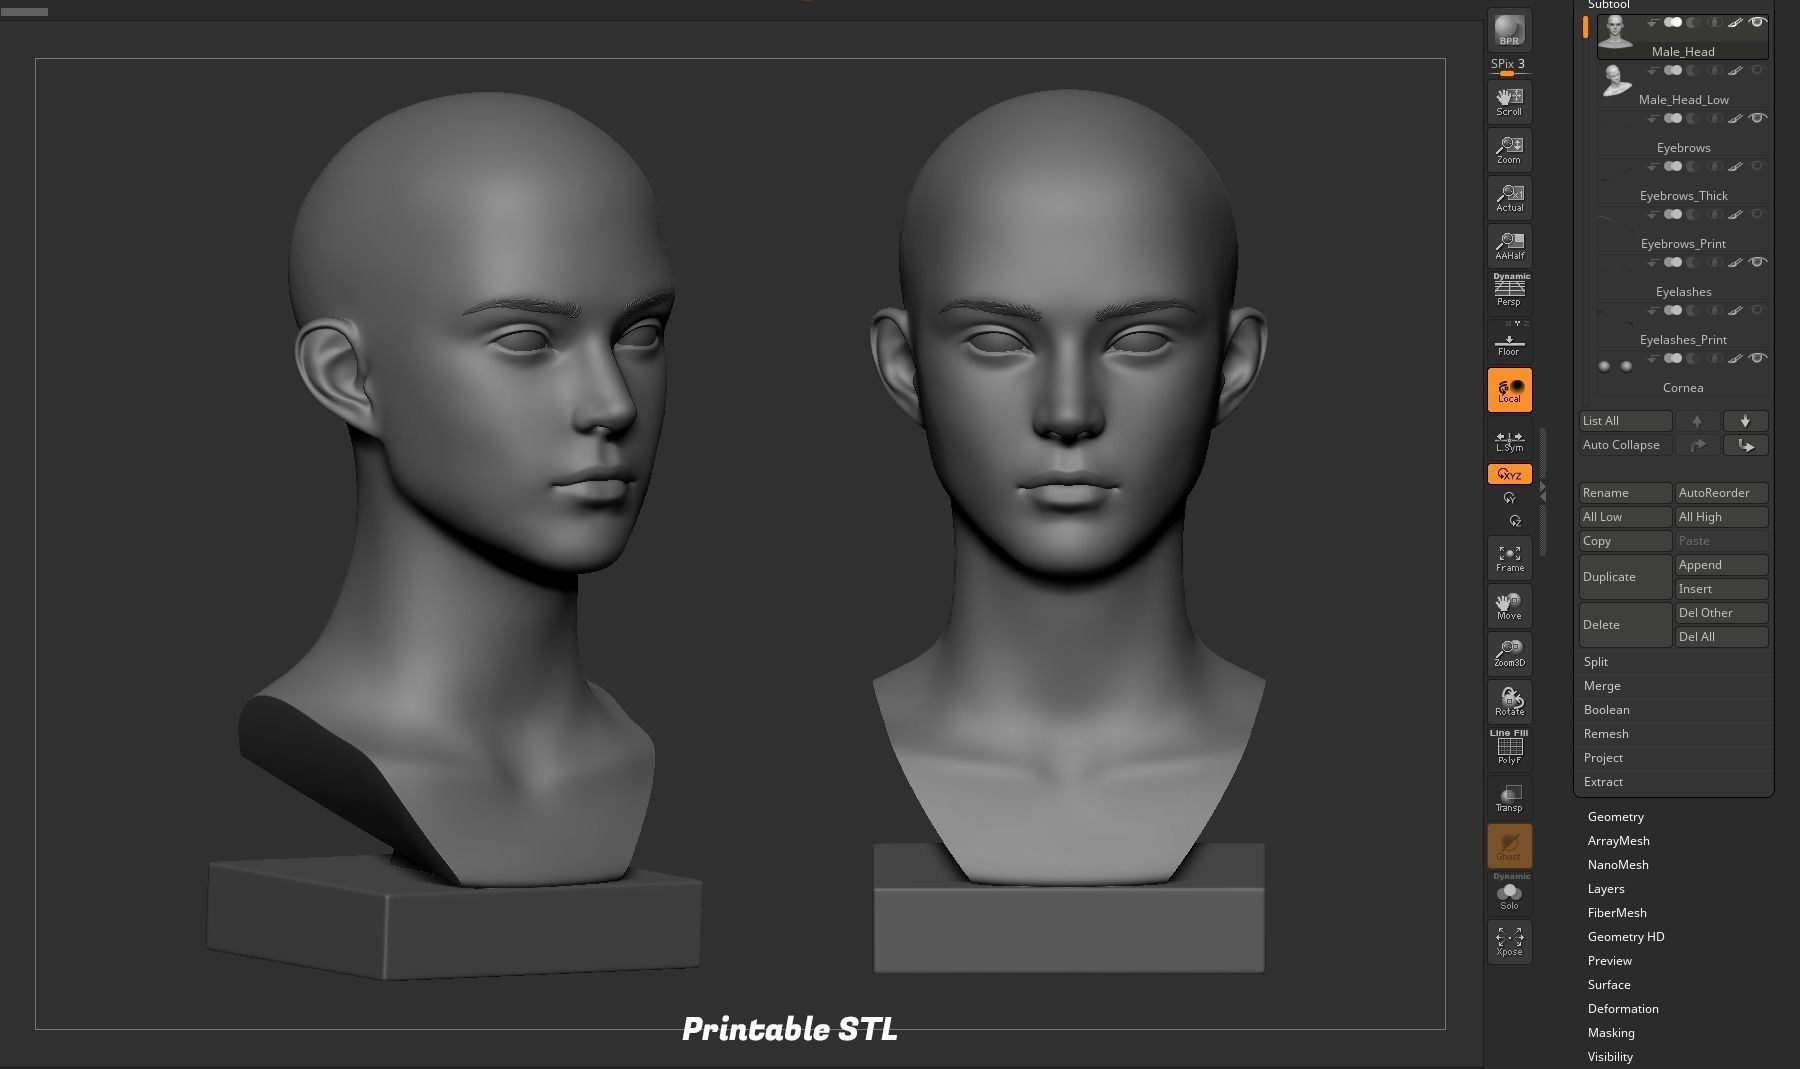Select the Scroll canvas tool
This screenshot has height=1069, width=1800.
pyautogui.click(x=1509, y=101)
